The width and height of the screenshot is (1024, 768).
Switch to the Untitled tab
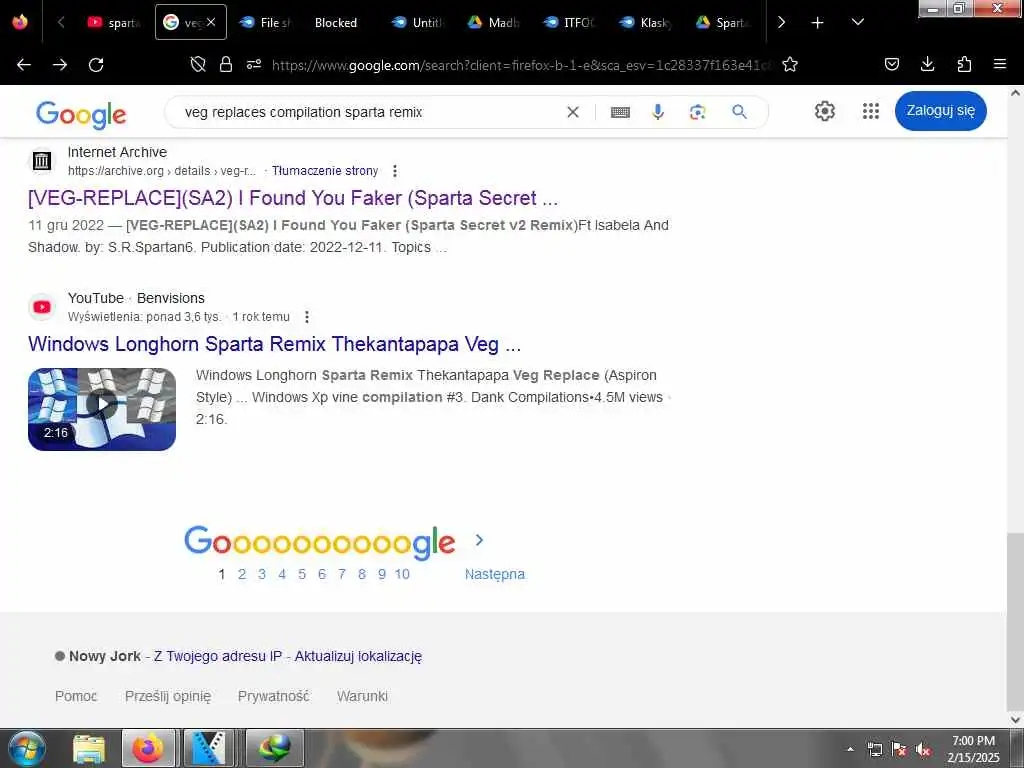417,23
